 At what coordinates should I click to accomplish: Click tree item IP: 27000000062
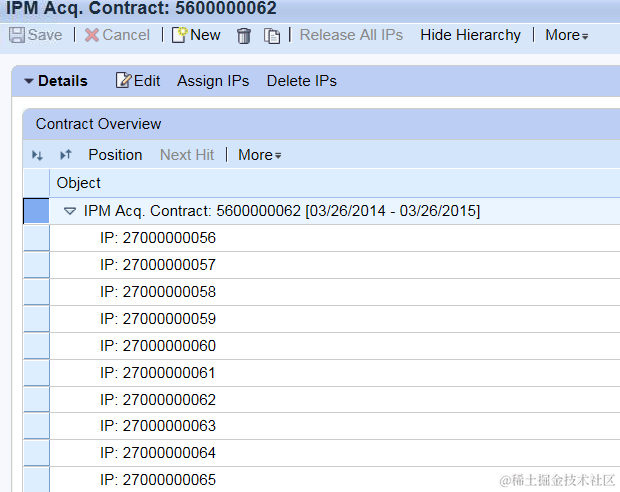[158, 400]
